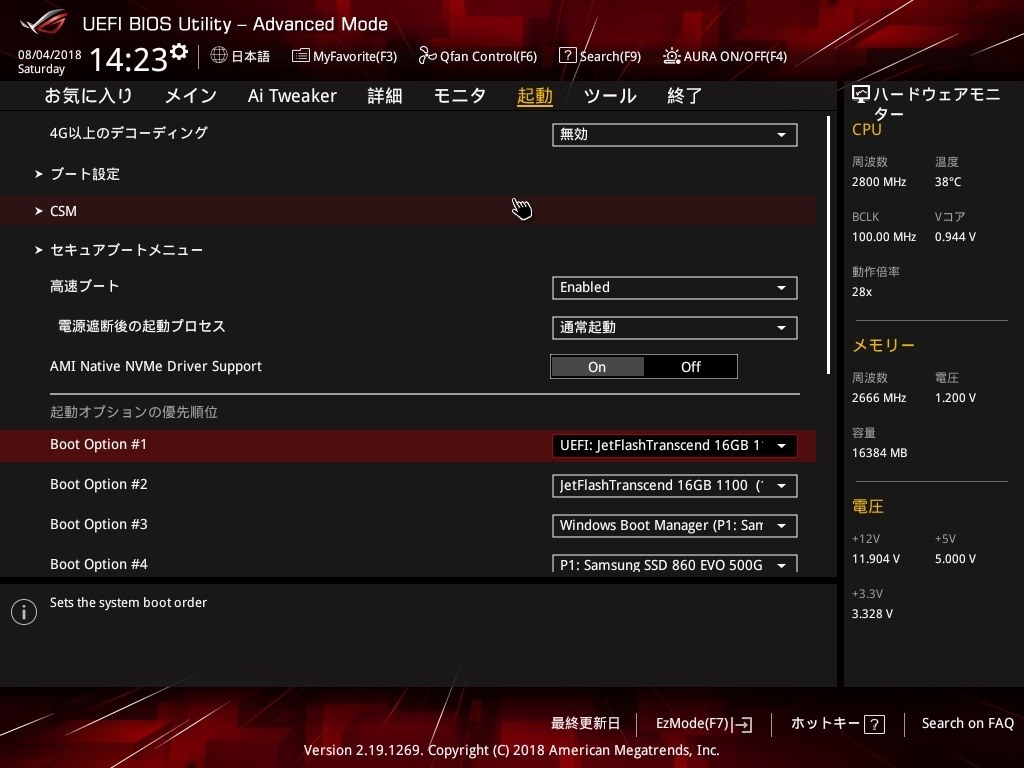Open the 4G decoding dropdown
The height and width of the screenshot is (768, 1024).
pyautogui.click(x=675, y=135)
